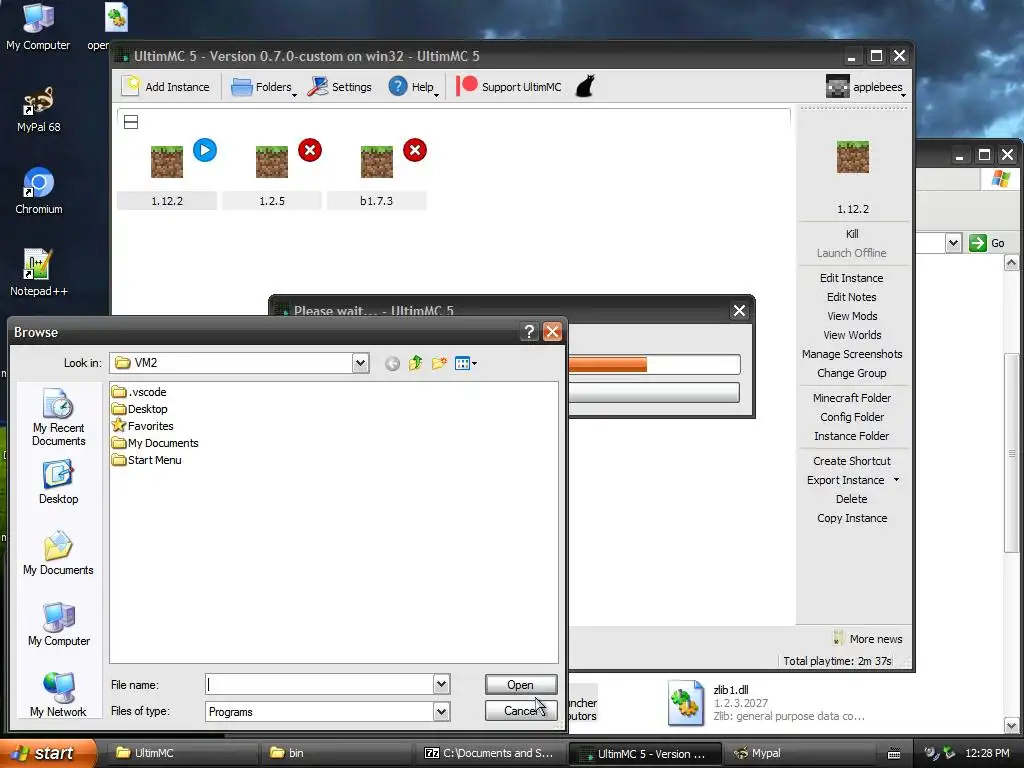This screenshot has width=1024, height=768.
Task: Open the Views menu in Browse dialog
Action: pos(466,363)
